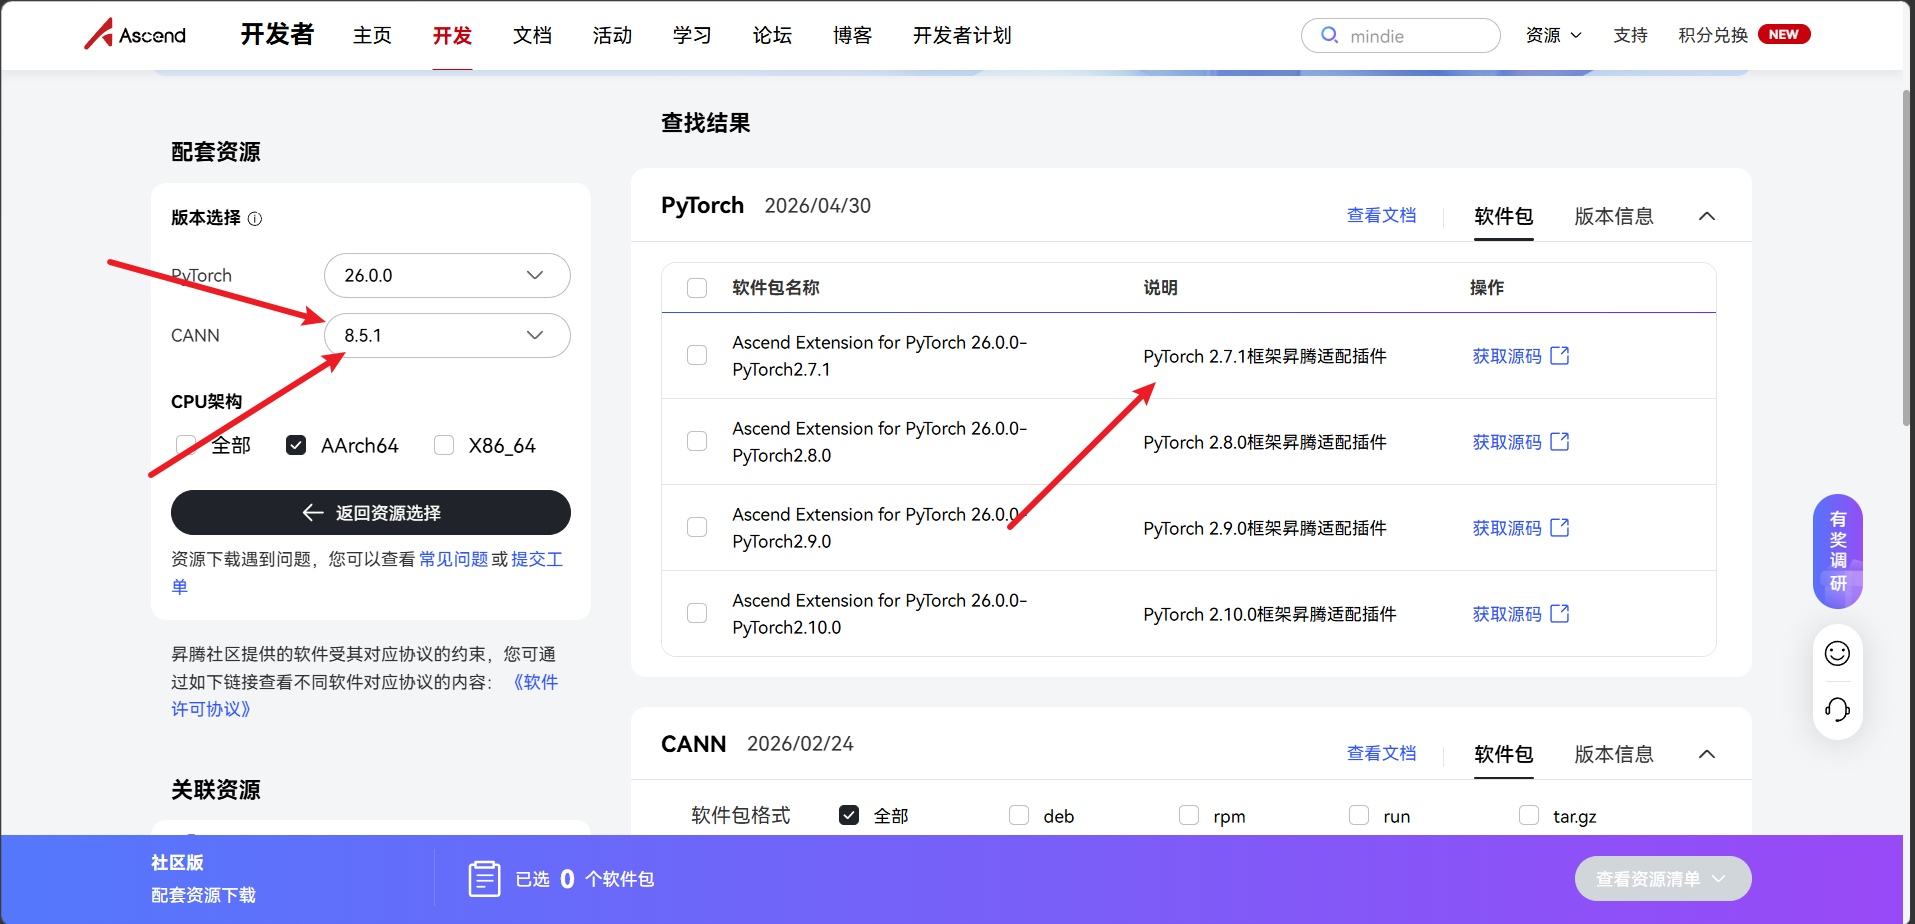Click 支持 in the header
Image resolution: width=1915 pixels, height=924 pixels.
1630,35
